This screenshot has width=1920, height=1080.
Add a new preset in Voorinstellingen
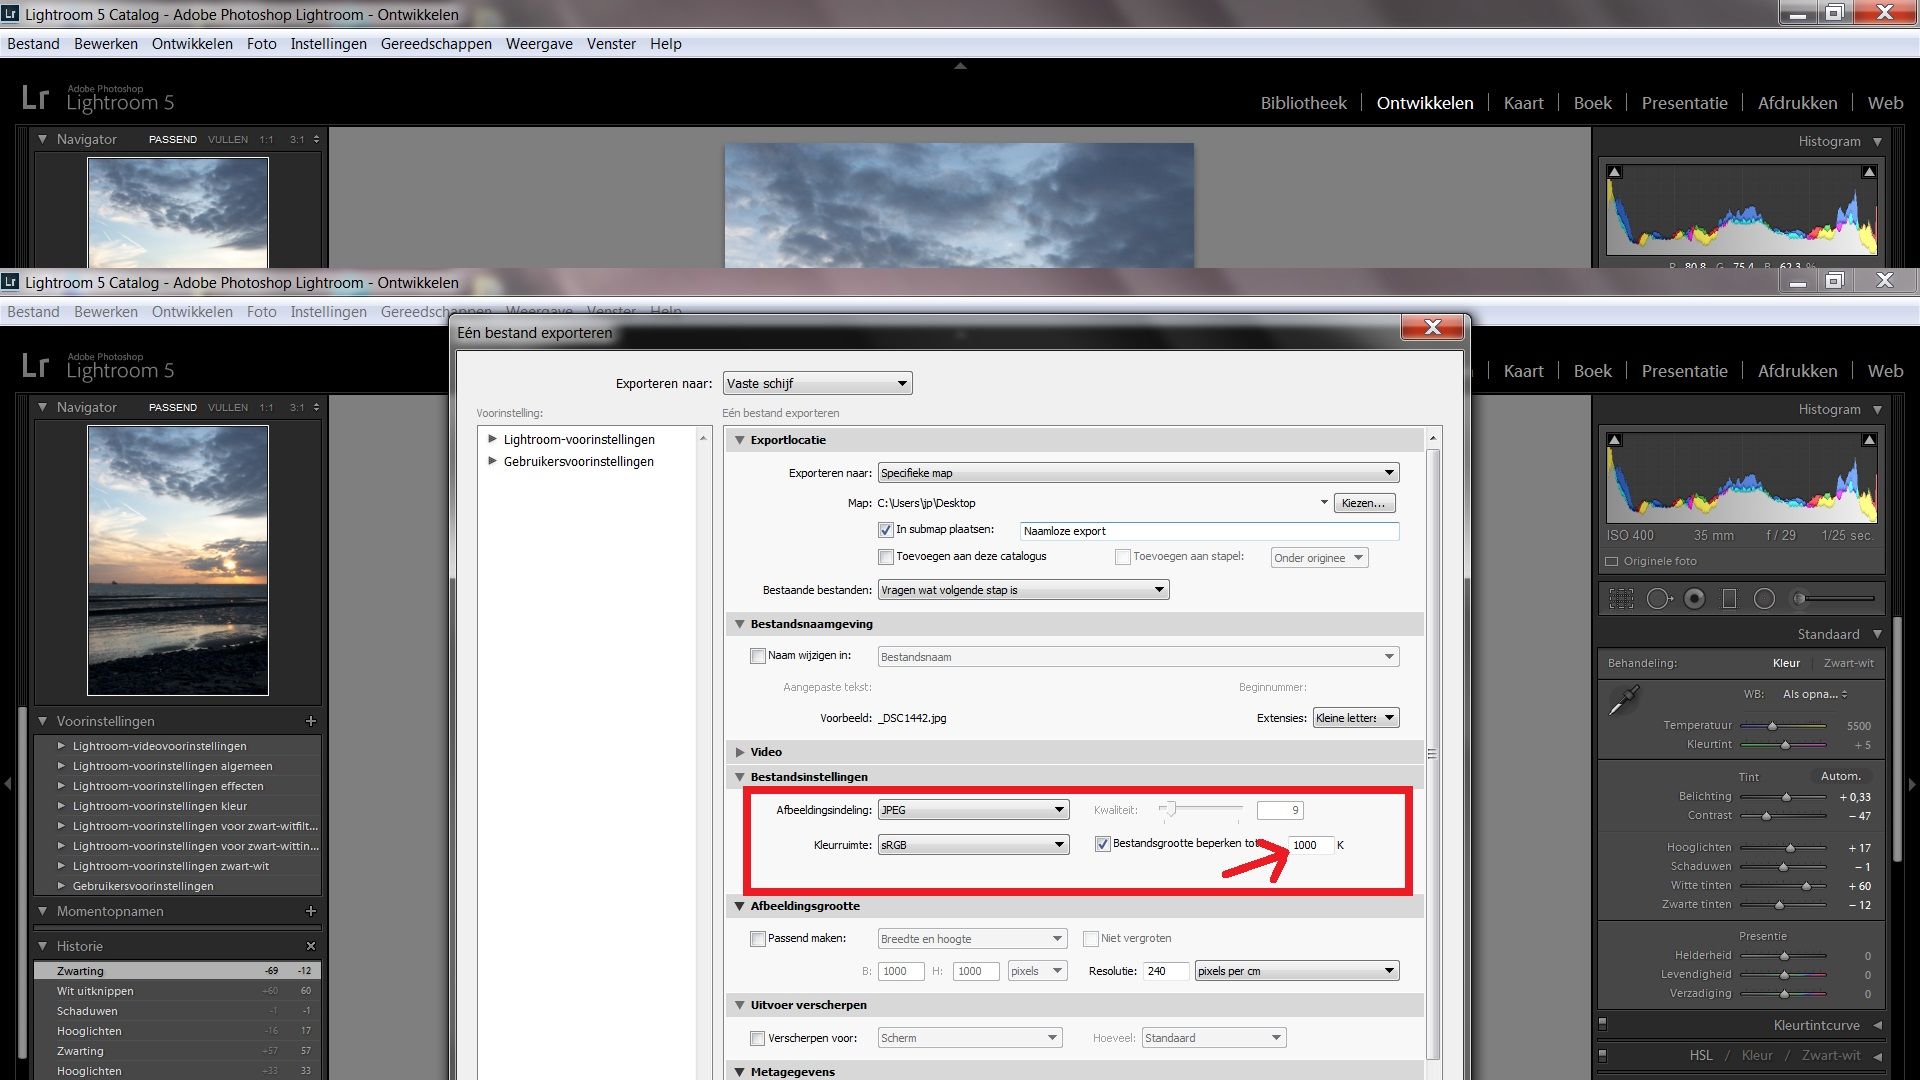311,721
